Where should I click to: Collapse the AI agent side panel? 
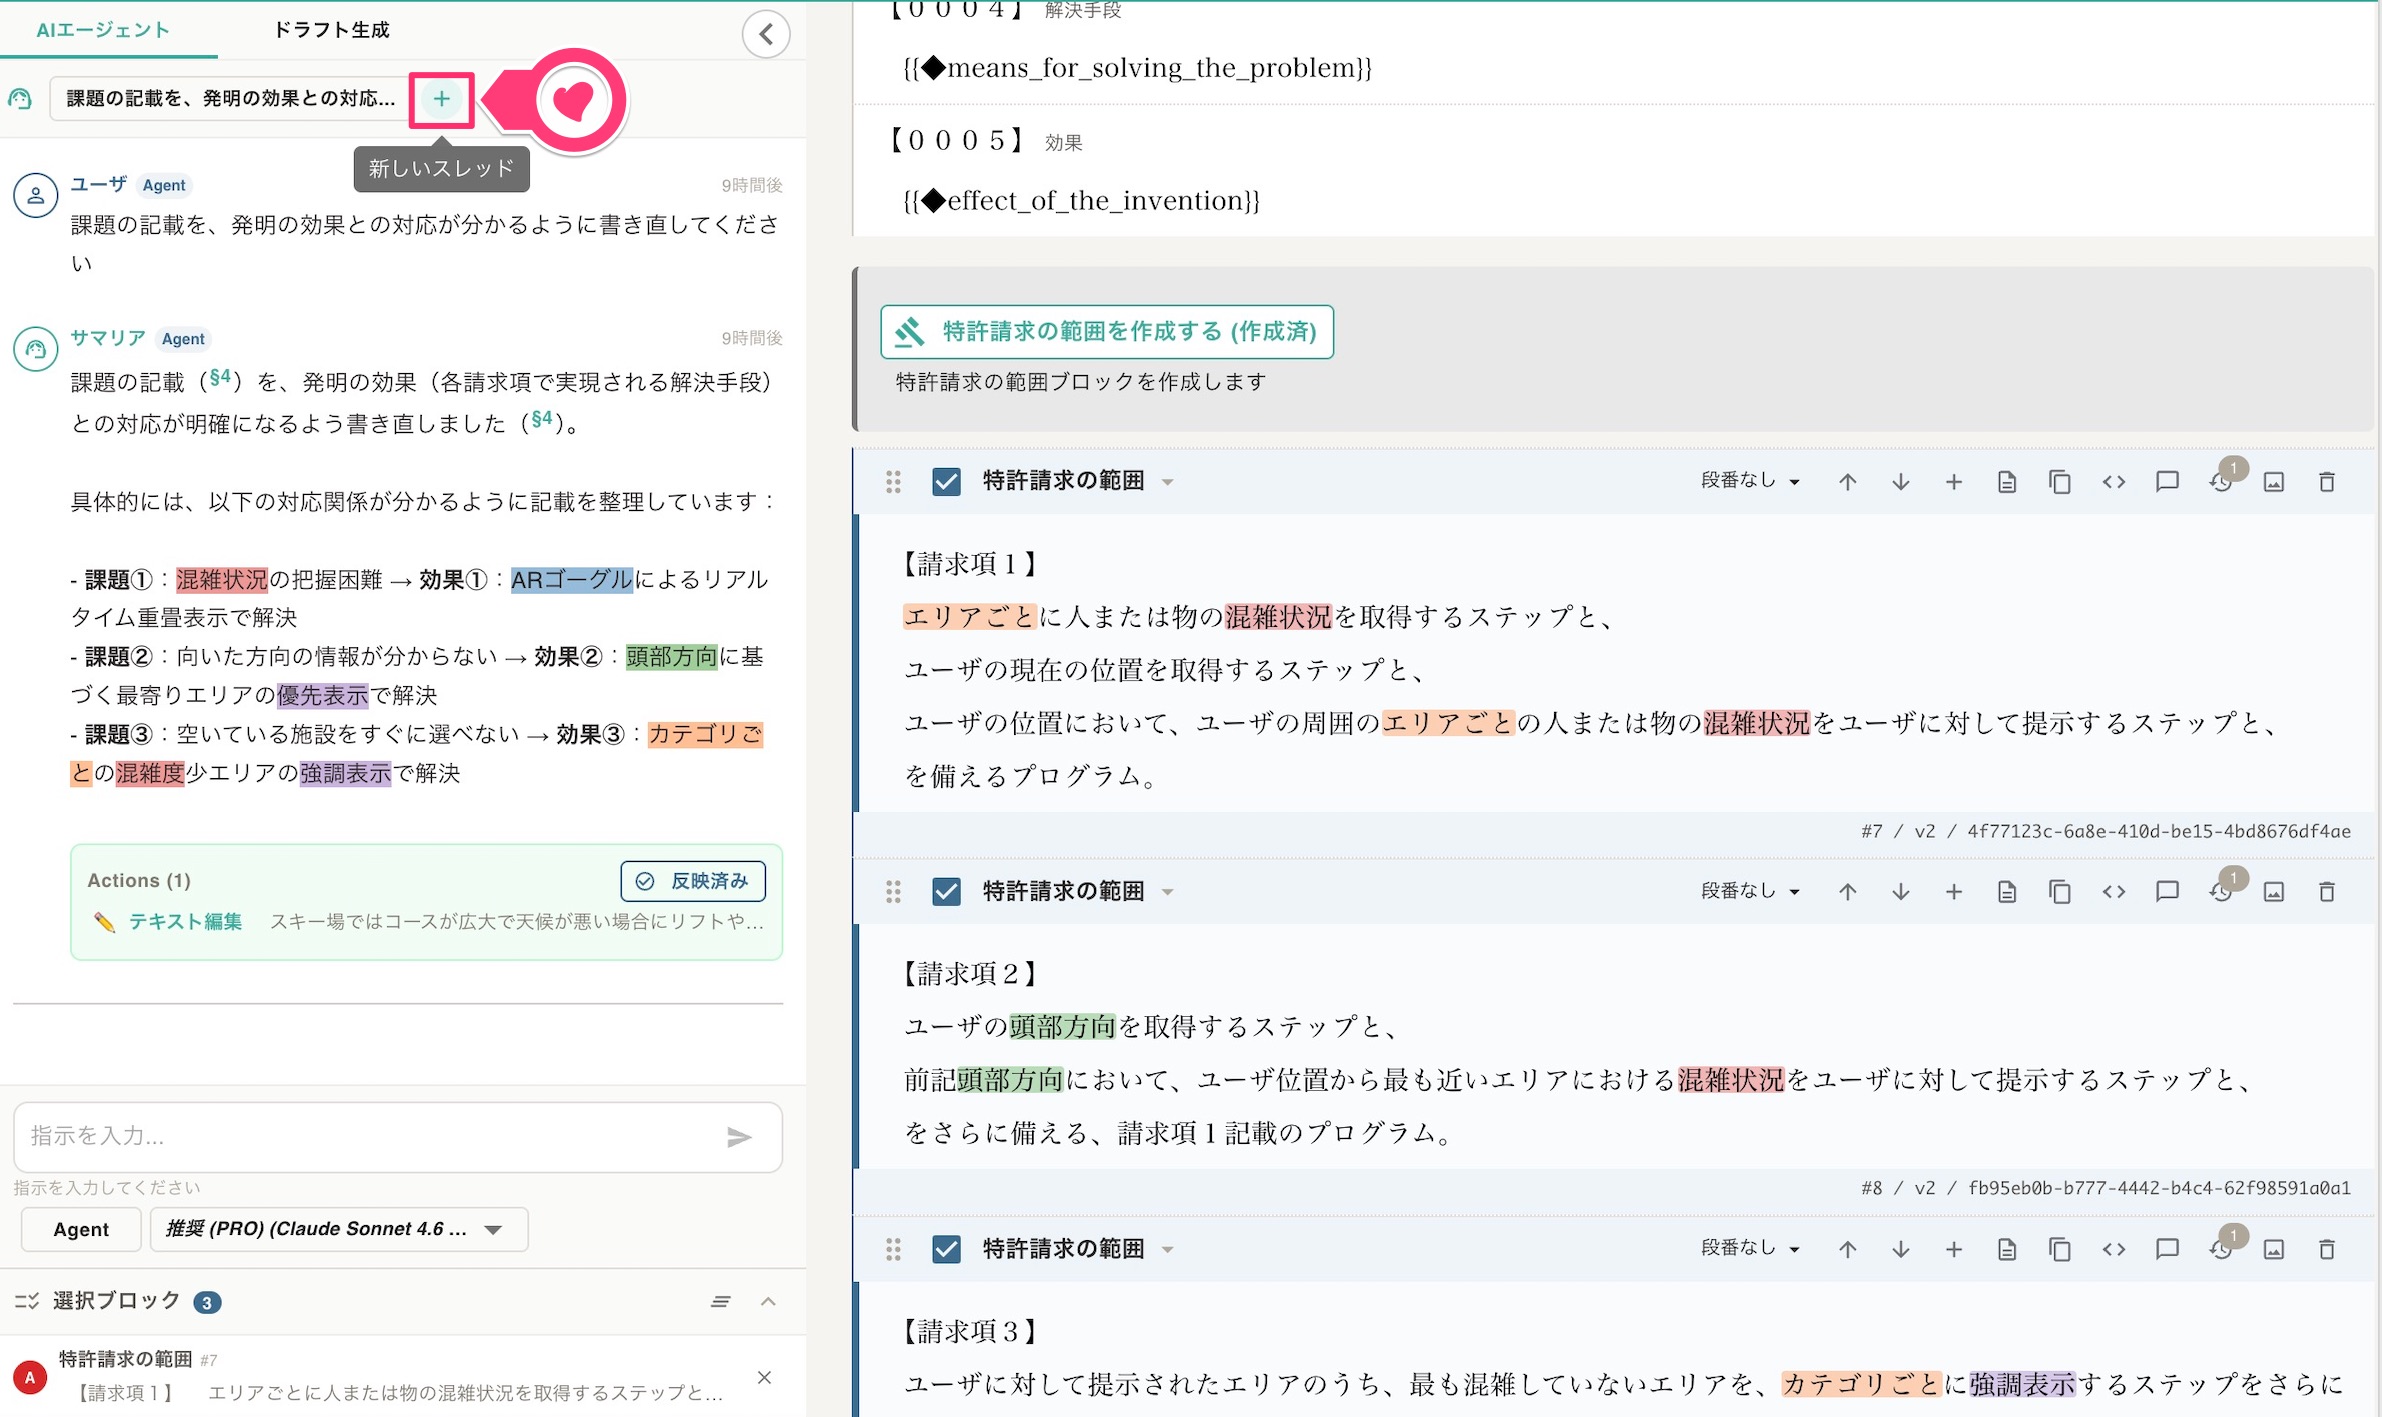[x=766, y=35]
